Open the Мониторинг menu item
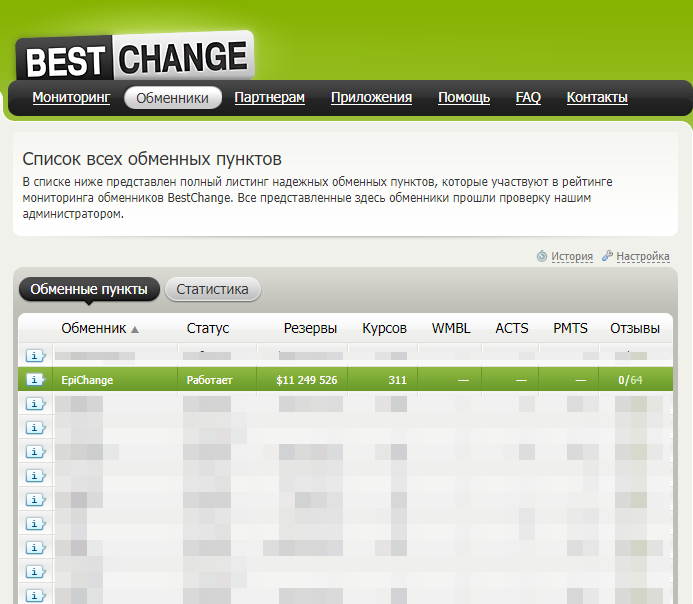Image resolution: width=693 pixels, height=604 pixels. 71,97
